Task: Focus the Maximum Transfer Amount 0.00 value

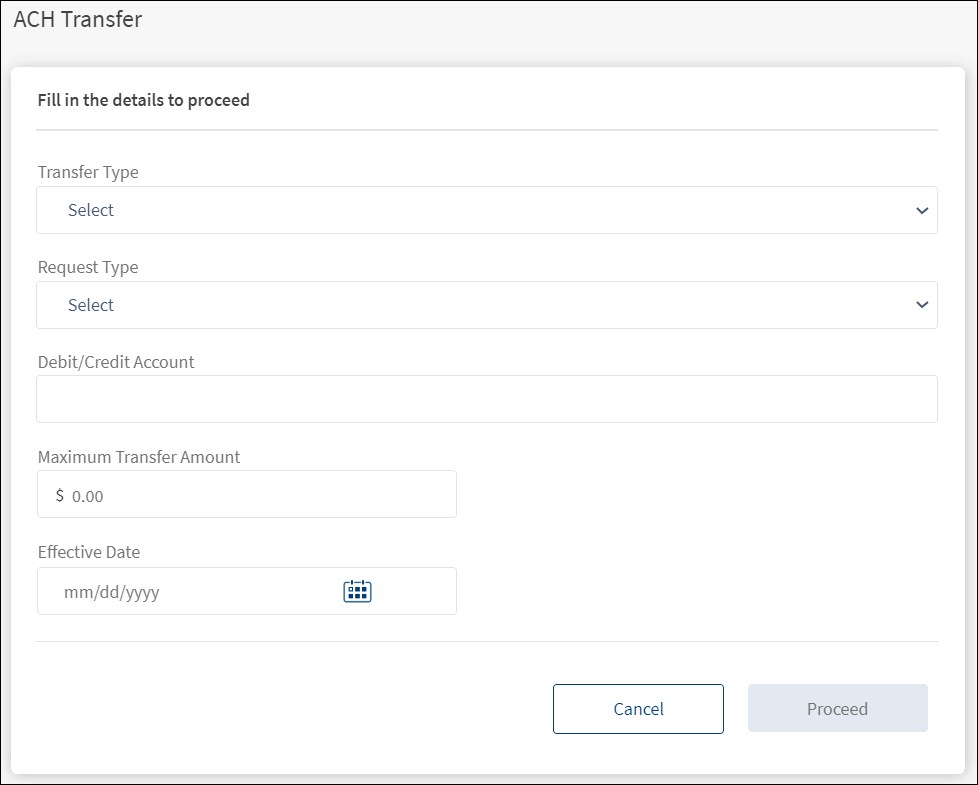Action: 88,496
